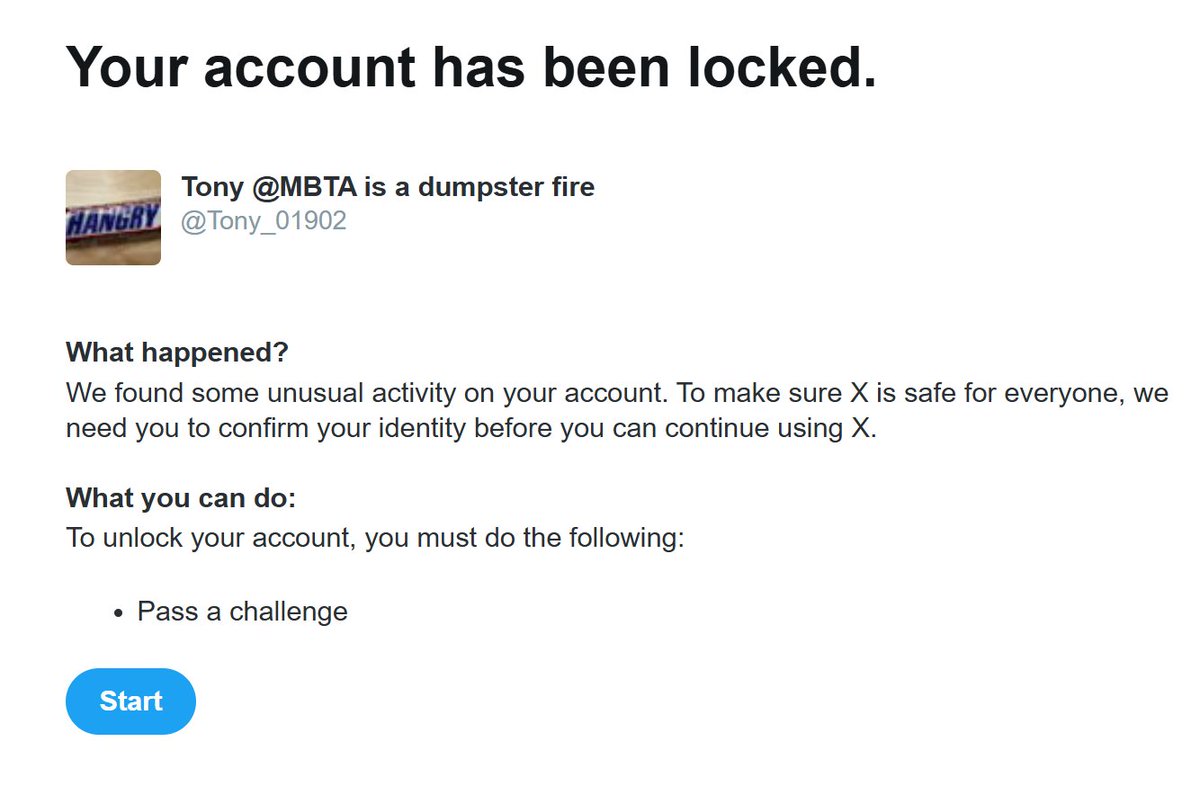Click the 'What you can do:' heading
Screen dimensions: 1200x804
pos(181,497)
